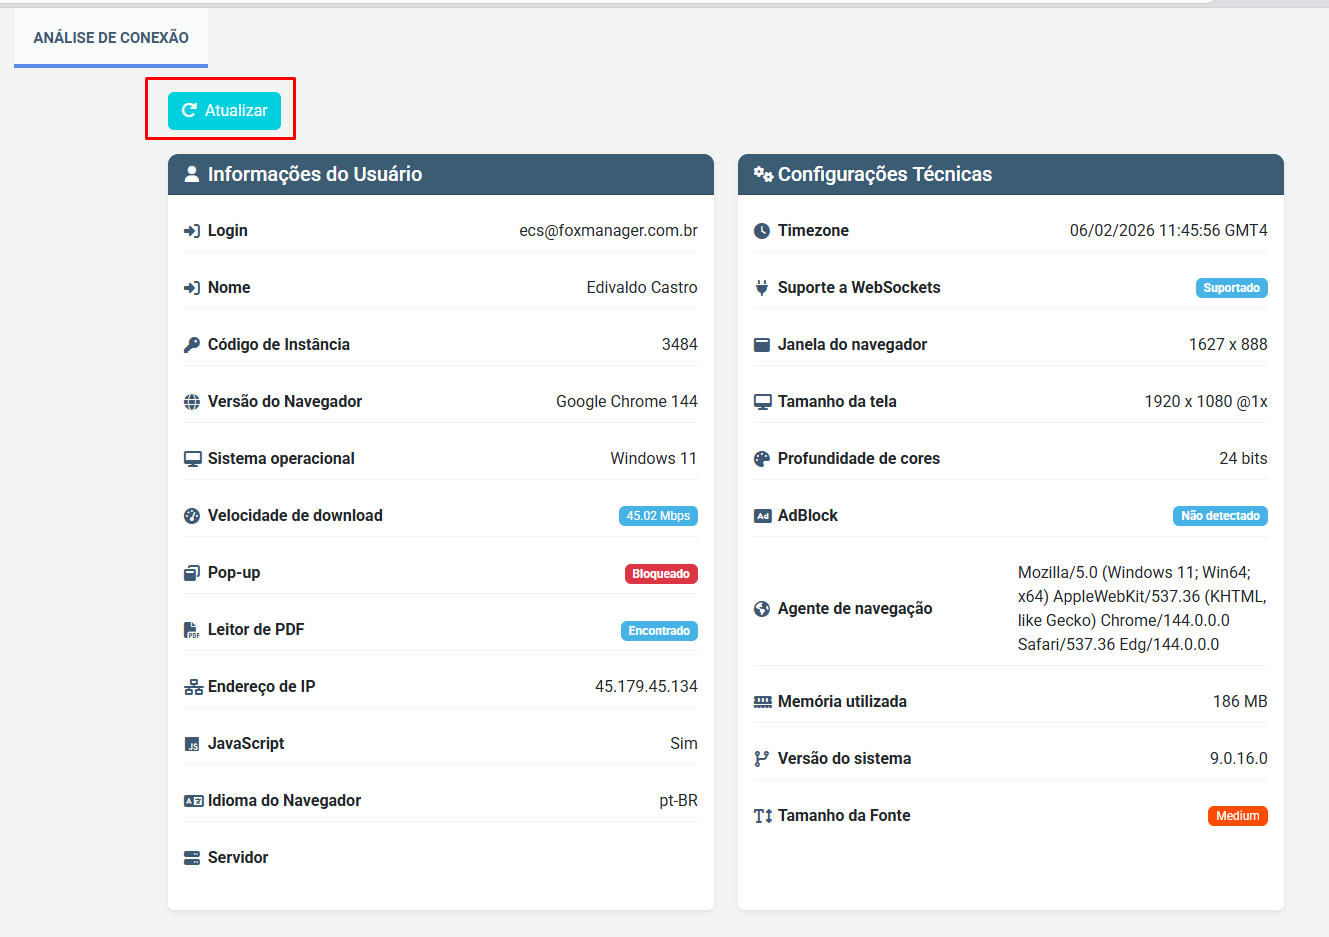Click the Atualizar refresh button

(224, 110)
